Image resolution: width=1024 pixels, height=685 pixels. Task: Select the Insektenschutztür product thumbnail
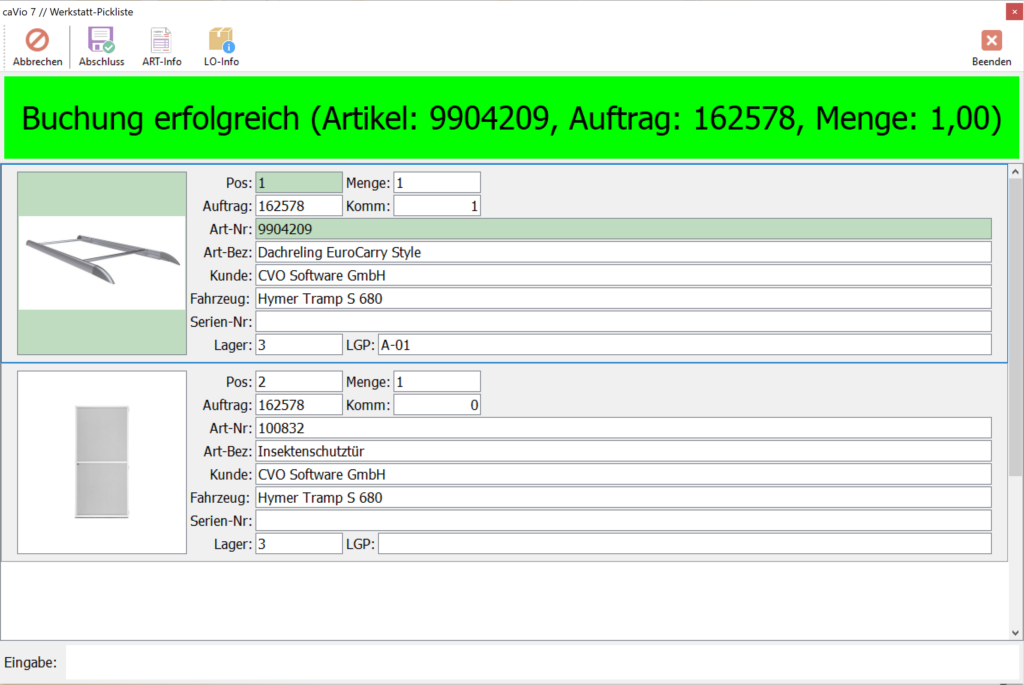pos(102,462)
